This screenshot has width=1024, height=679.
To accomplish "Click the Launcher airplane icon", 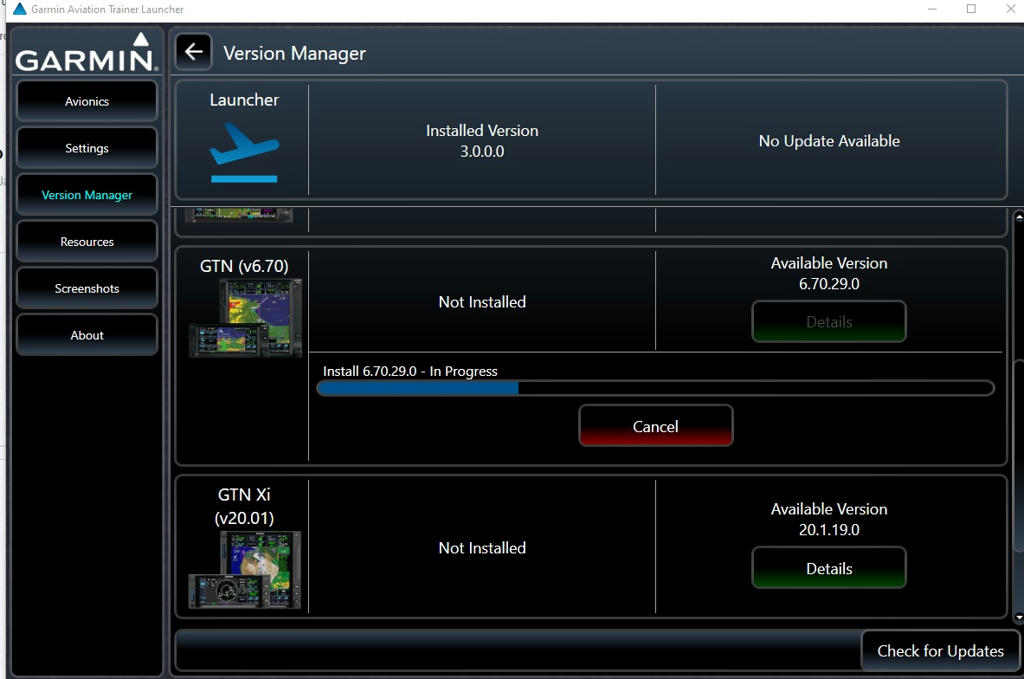I will pos(244,153).
